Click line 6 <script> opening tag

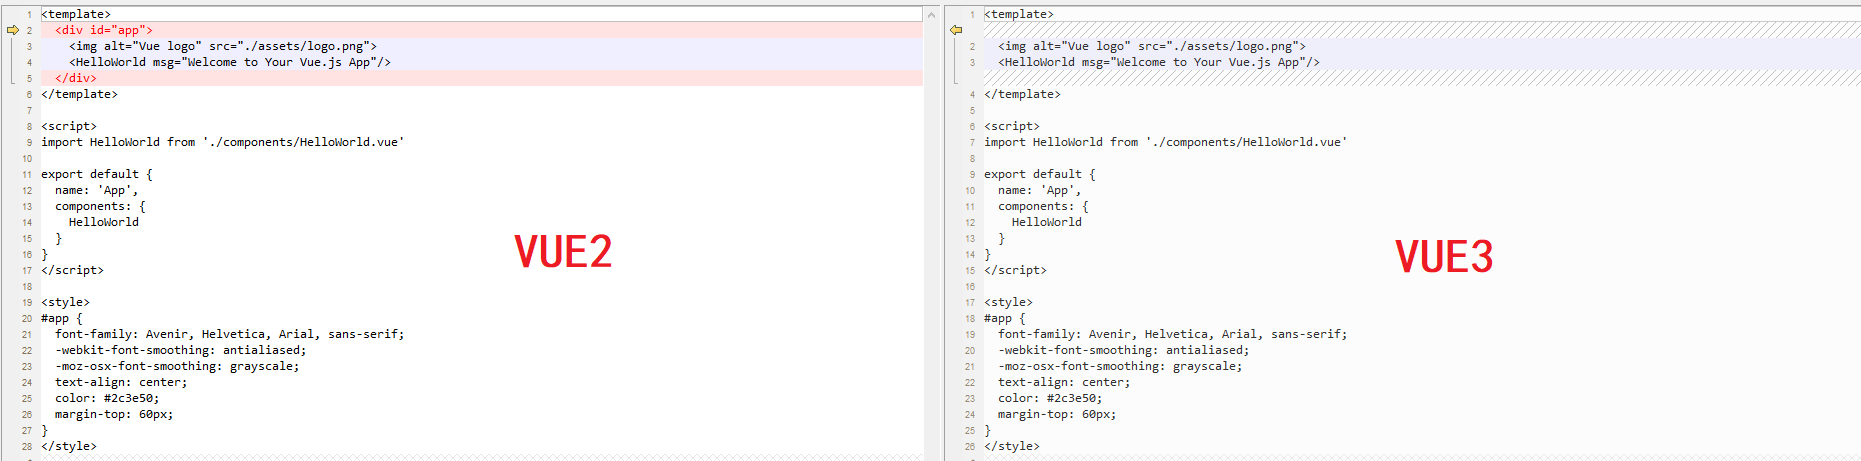click(1012, 126)
